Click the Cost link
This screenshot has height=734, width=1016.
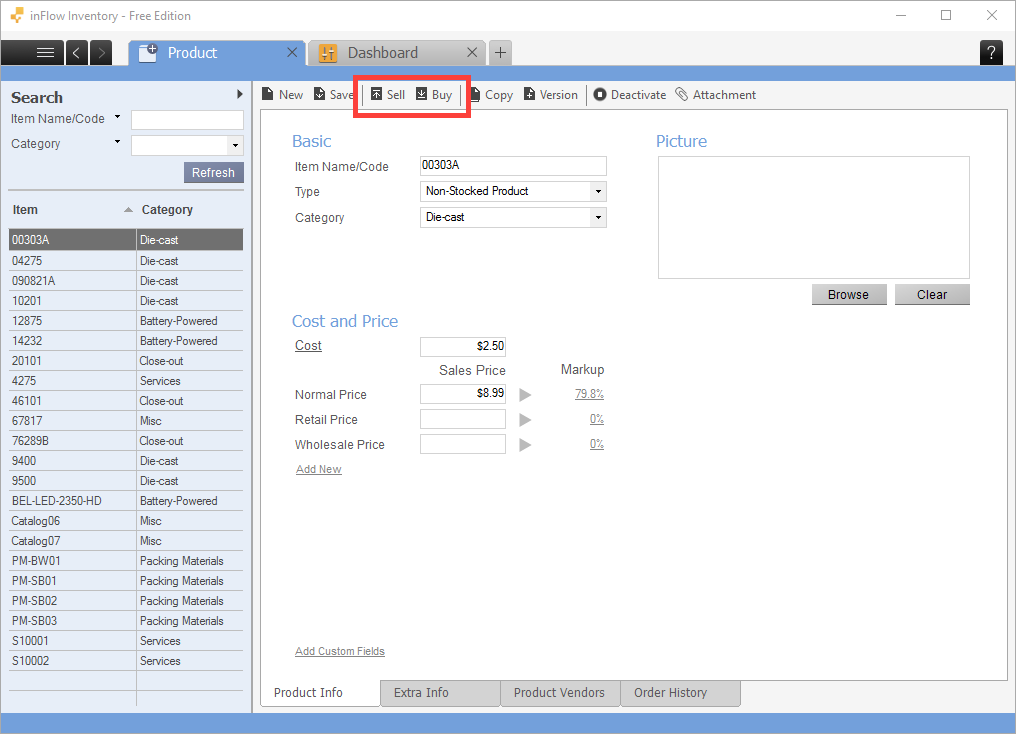coord(308,345)
